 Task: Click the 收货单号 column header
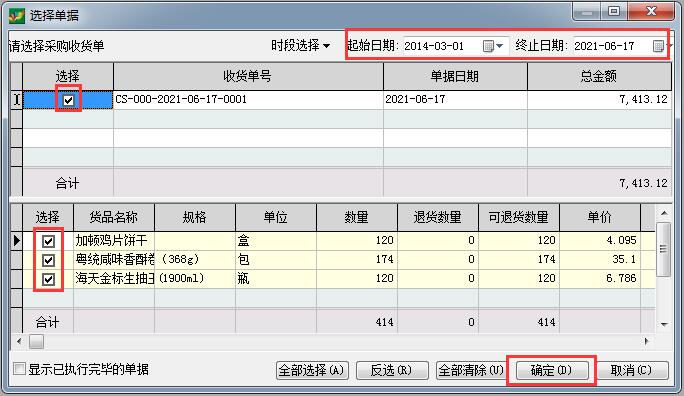(248, 76)
